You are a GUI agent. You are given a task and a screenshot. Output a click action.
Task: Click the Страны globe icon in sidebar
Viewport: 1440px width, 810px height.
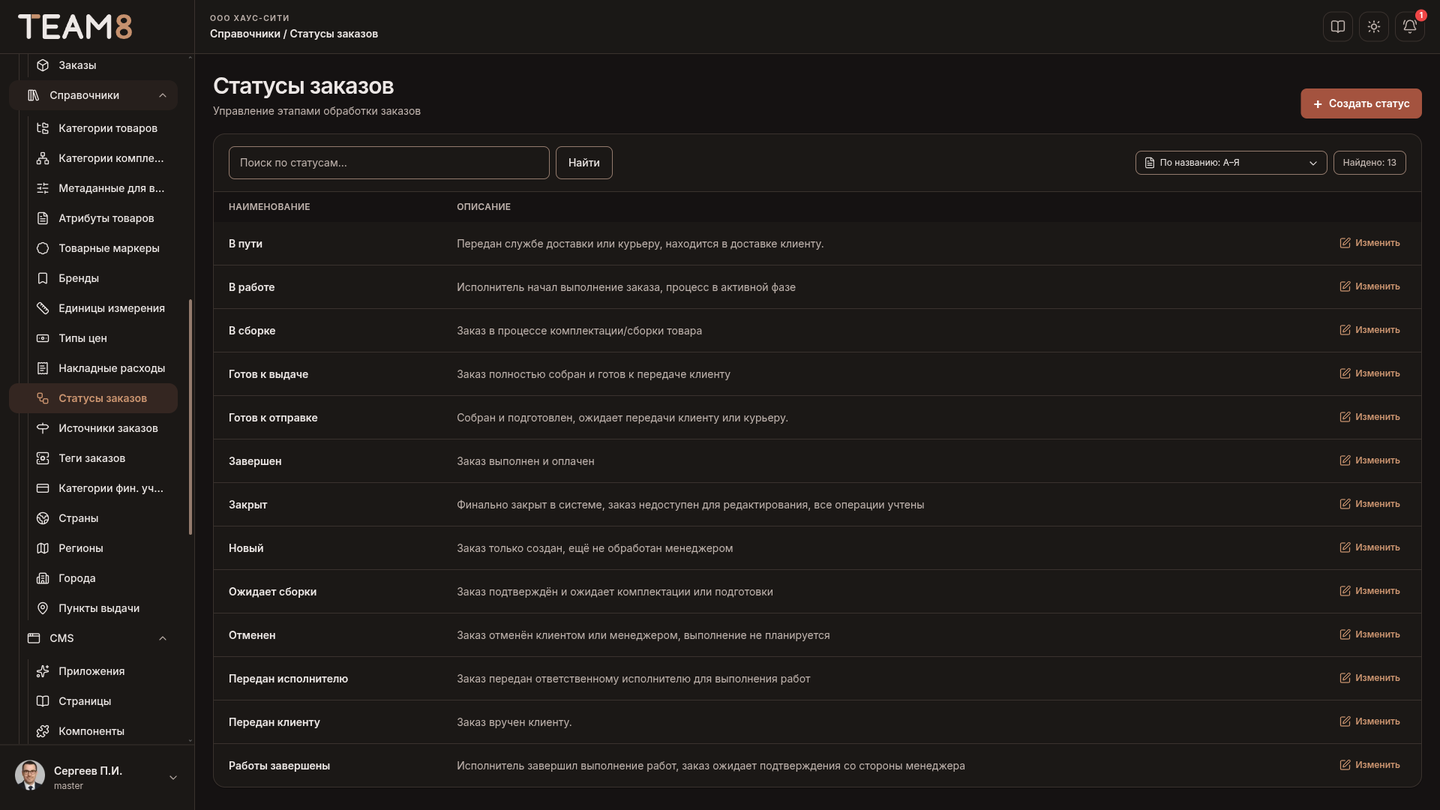[x=43, y=518]
